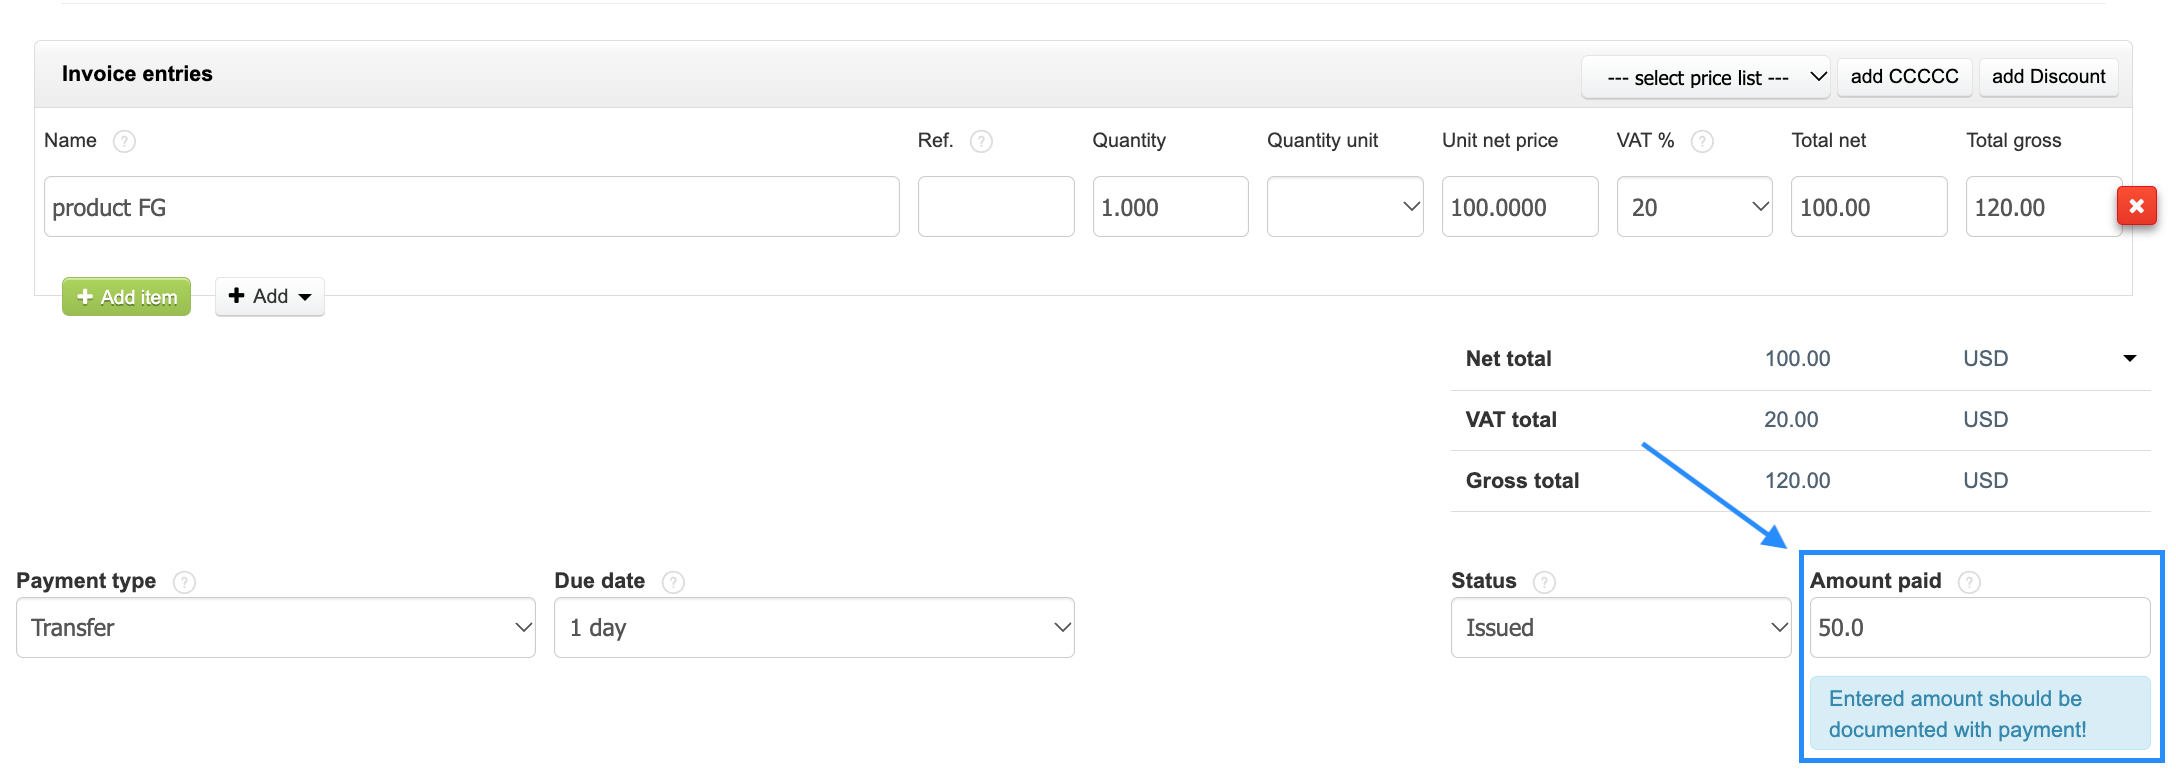Open the select price list dropdown
Screen dimensions: 2176x772
[x=1706, y=77]
